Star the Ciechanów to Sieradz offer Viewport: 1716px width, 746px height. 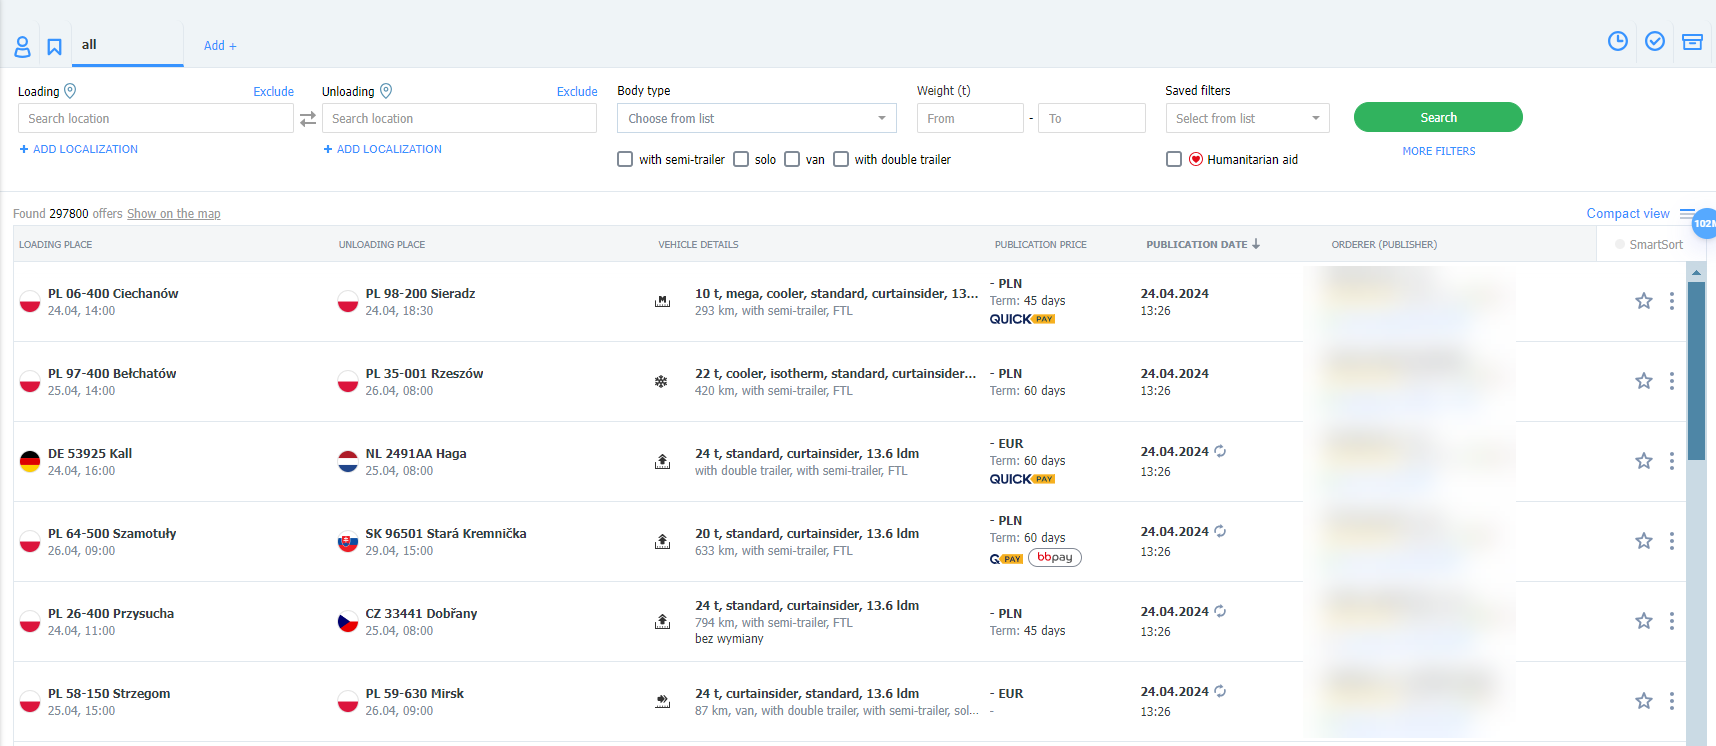[x=1643, y=301]
